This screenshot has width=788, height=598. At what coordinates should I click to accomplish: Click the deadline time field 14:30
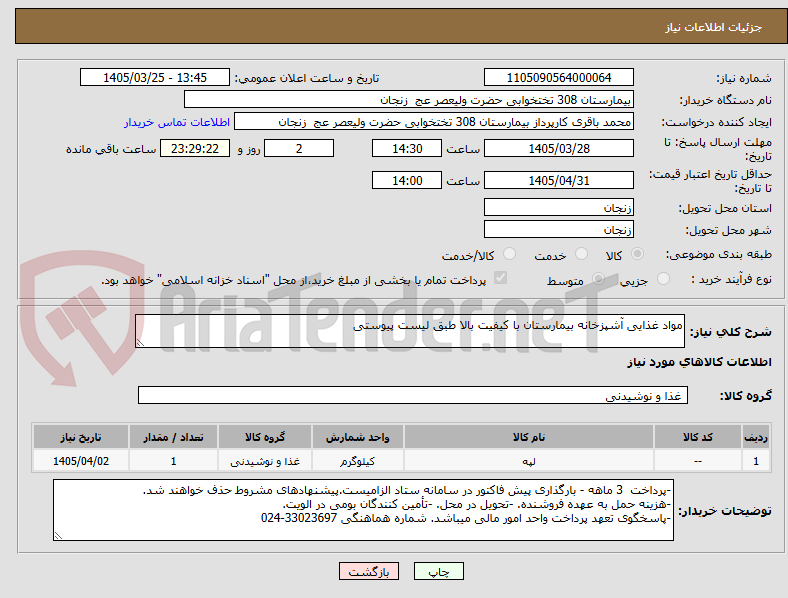click(x=407, y=149)
